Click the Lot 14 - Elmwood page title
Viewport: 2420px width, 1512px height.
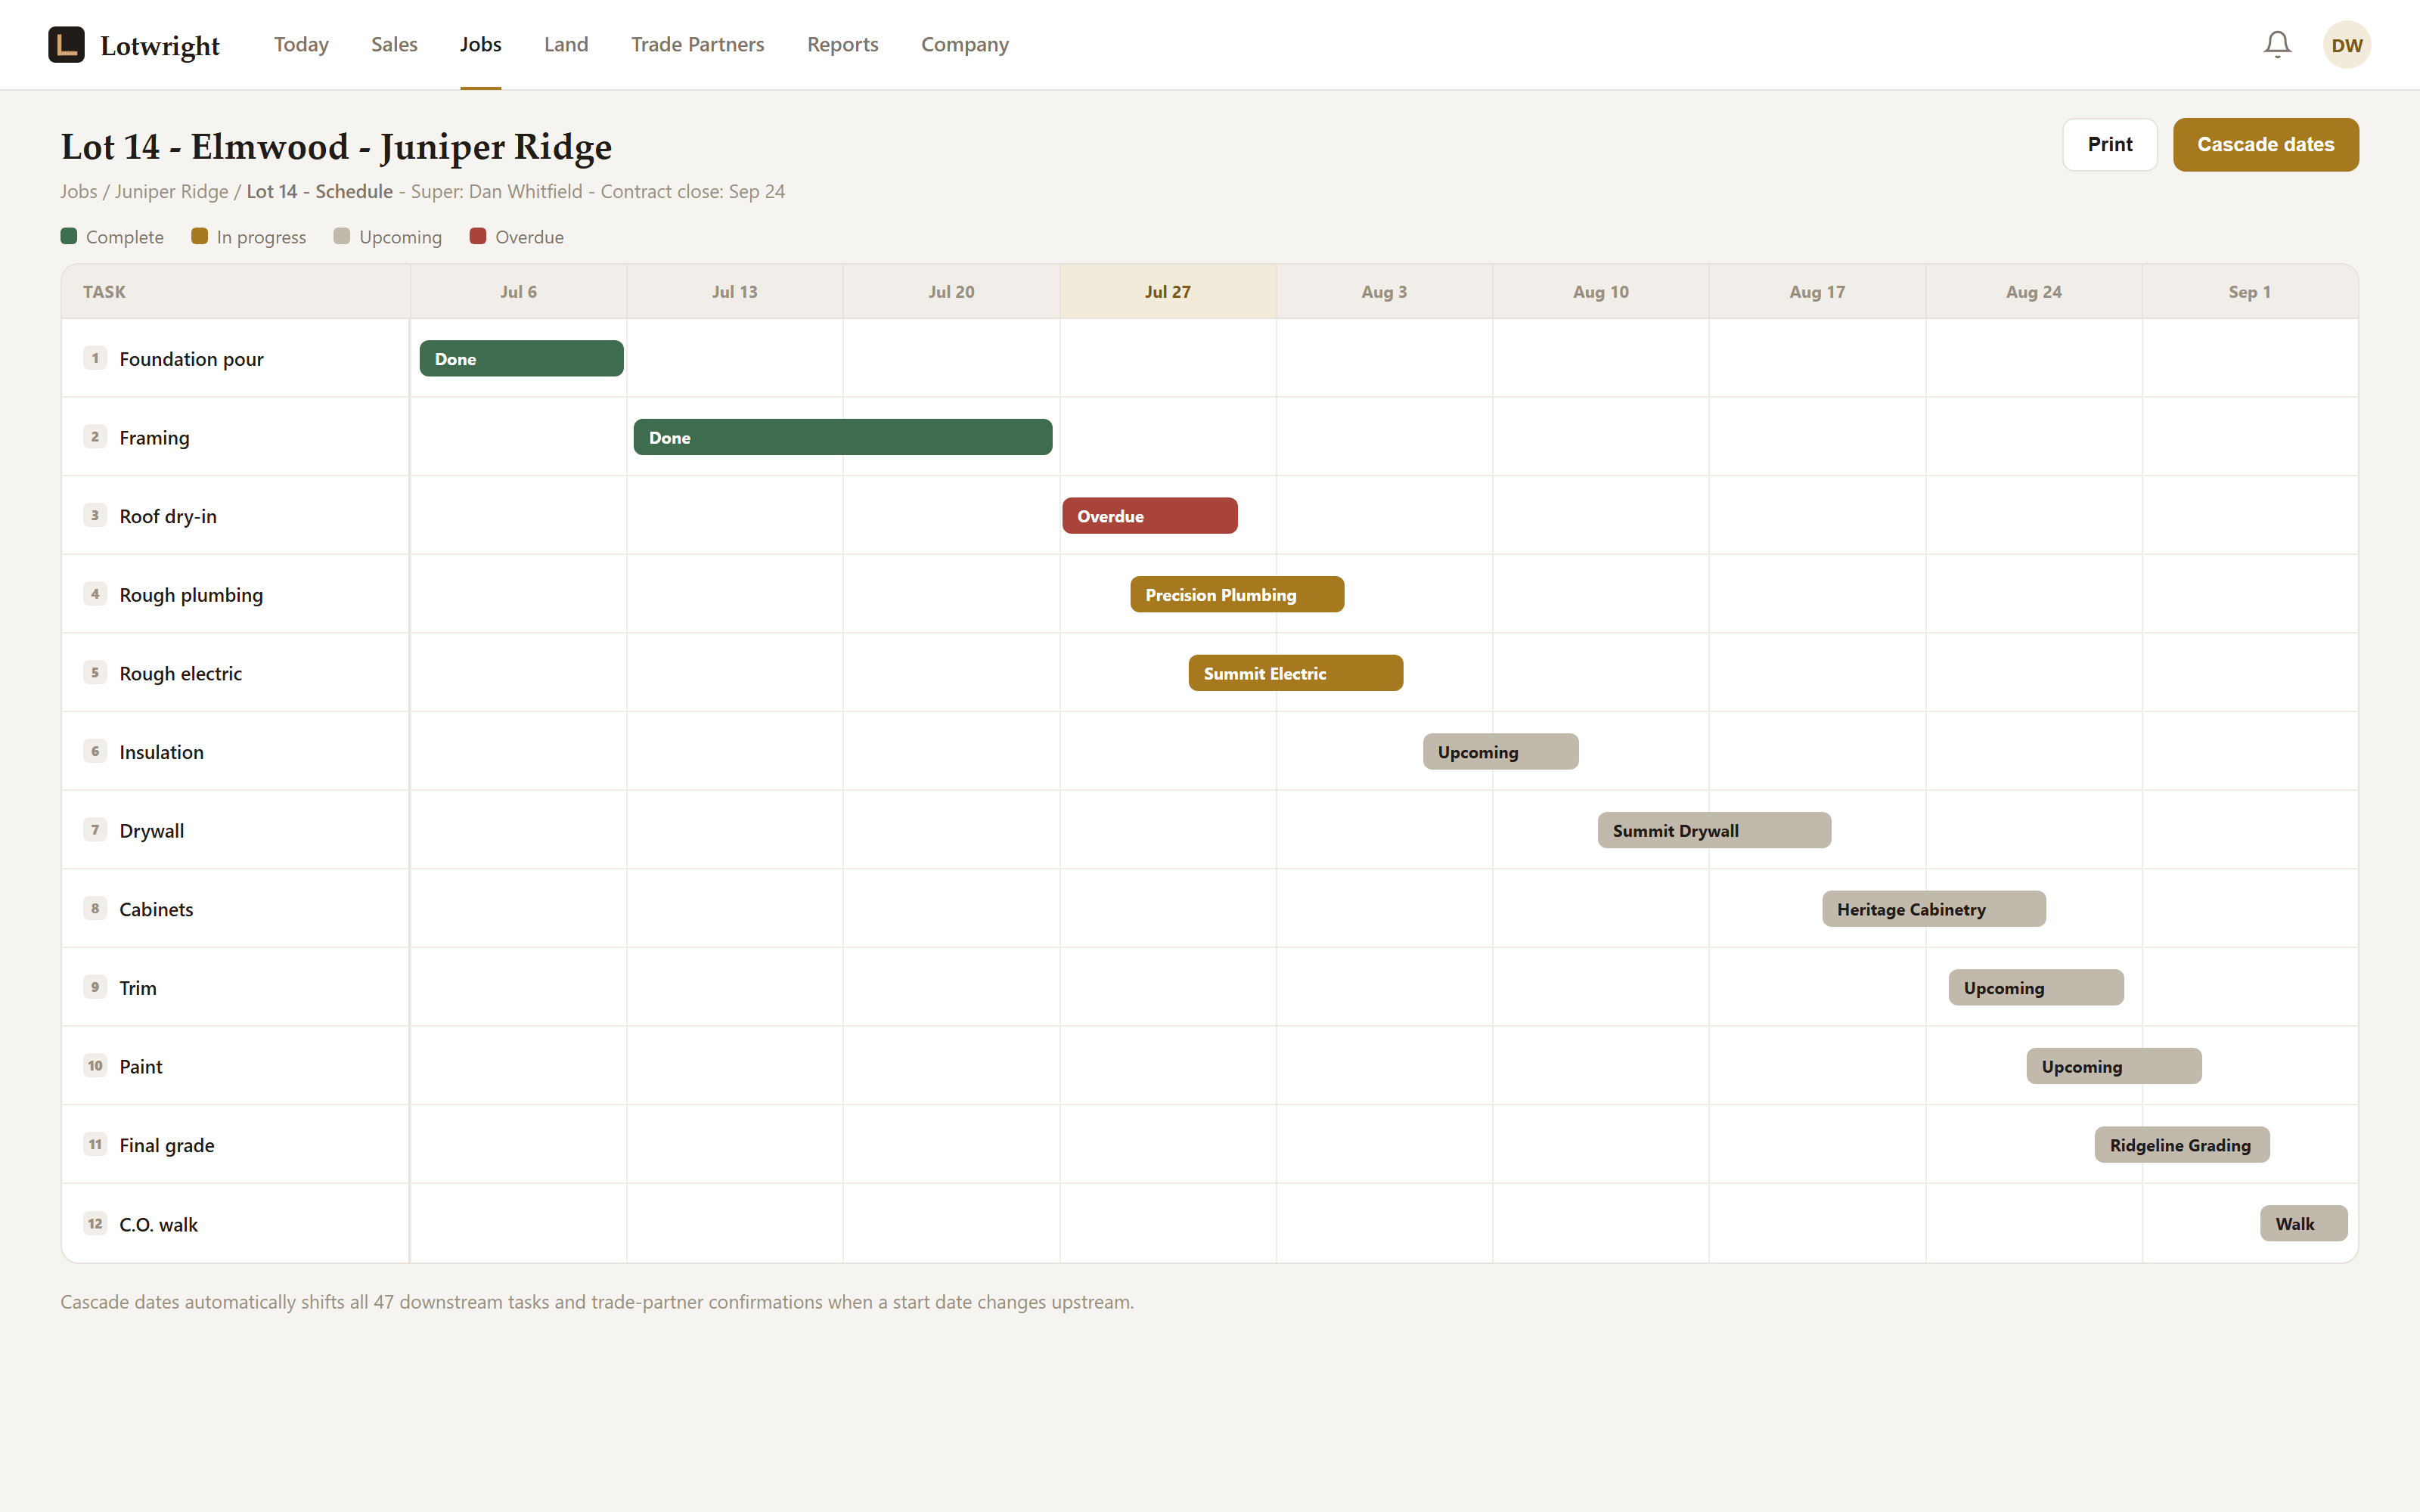point(336,147)
